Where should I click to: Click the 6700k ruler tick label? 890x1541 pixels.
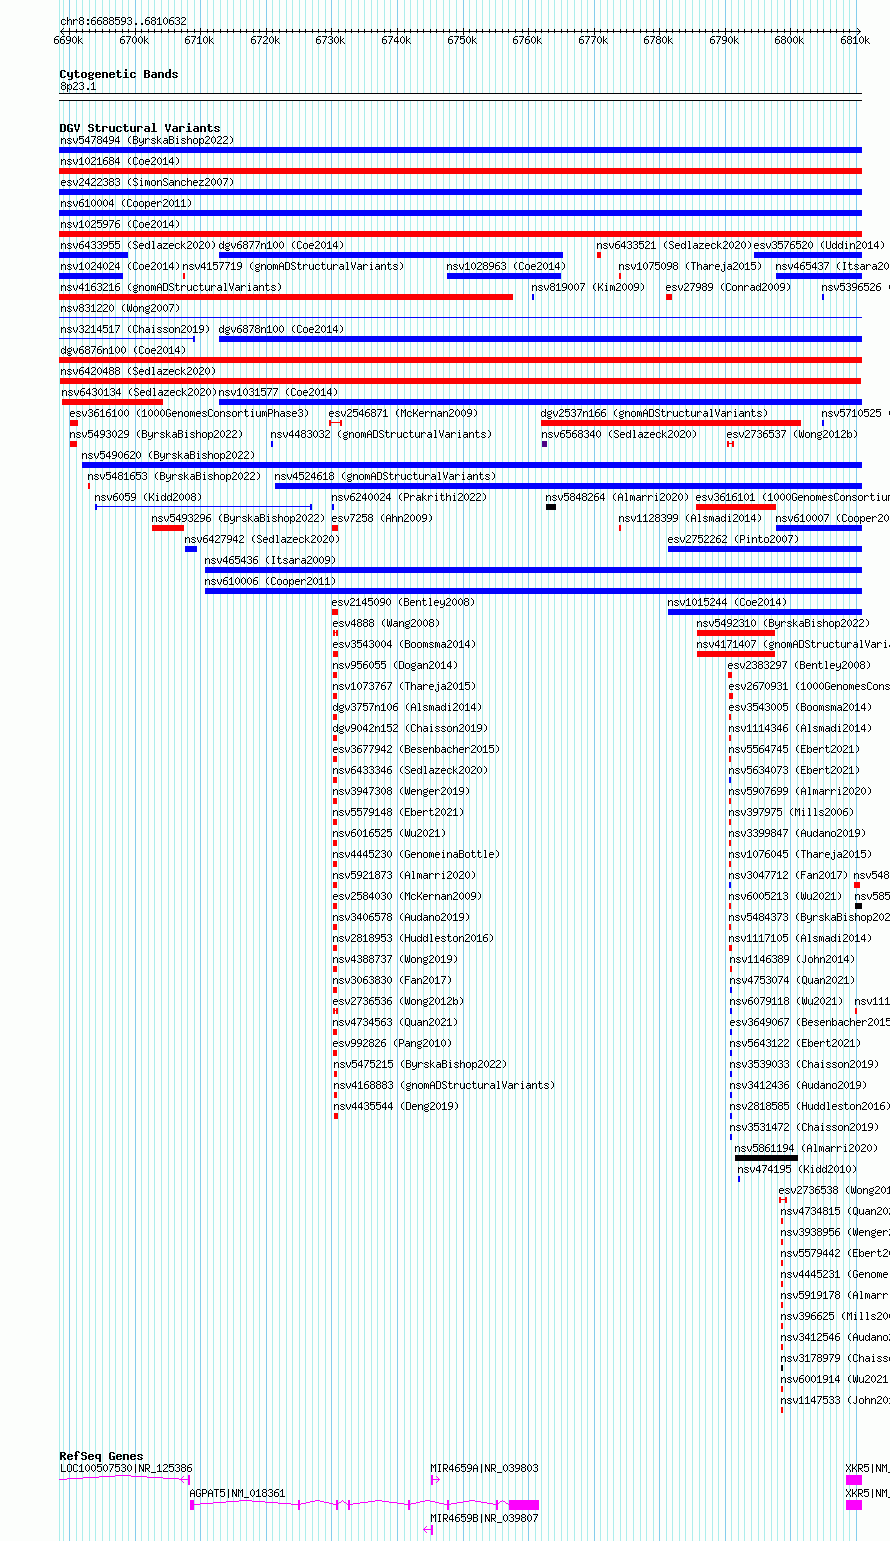point(133,40)
